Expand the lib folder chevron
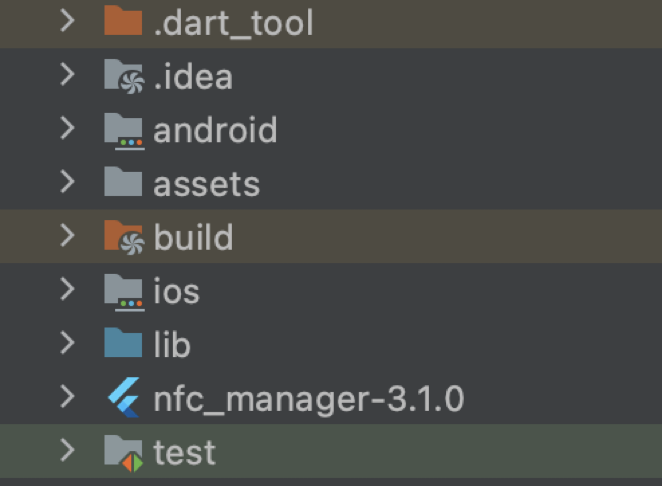The width and height of the screenshot is (662, 486). (x=67, y=345)
